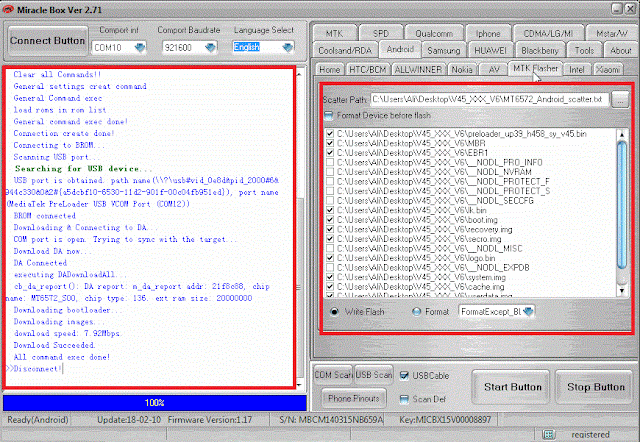The height and width of the screenshot is (442, 640).
Task: Check the __NODL_PROTECT_F checkbox
Action: [330, 182]
